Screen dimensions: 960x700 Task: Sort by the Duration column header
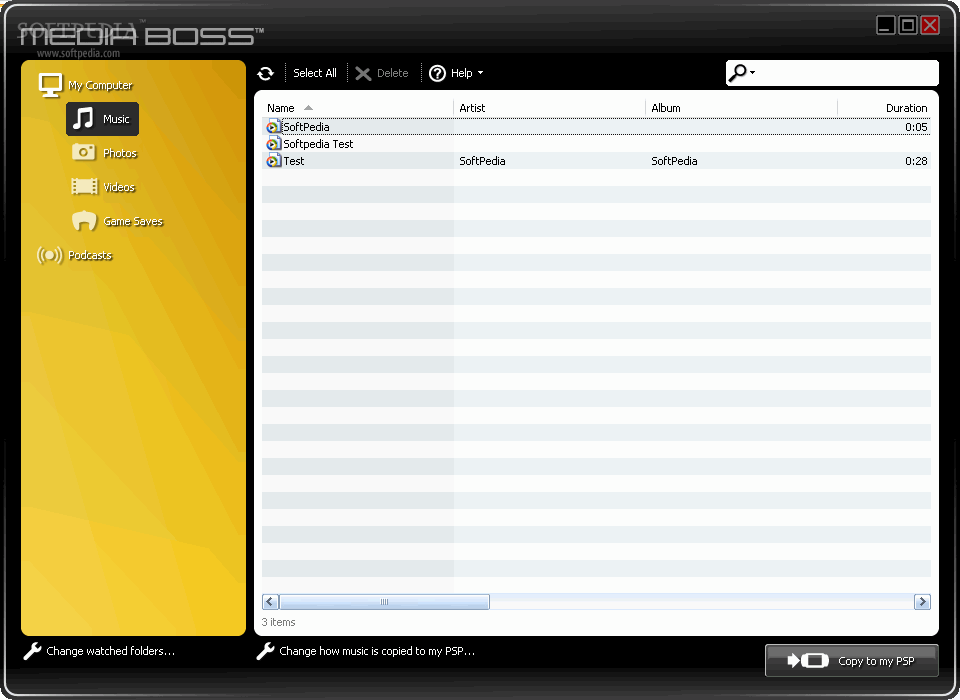click(x=884, y=108)
